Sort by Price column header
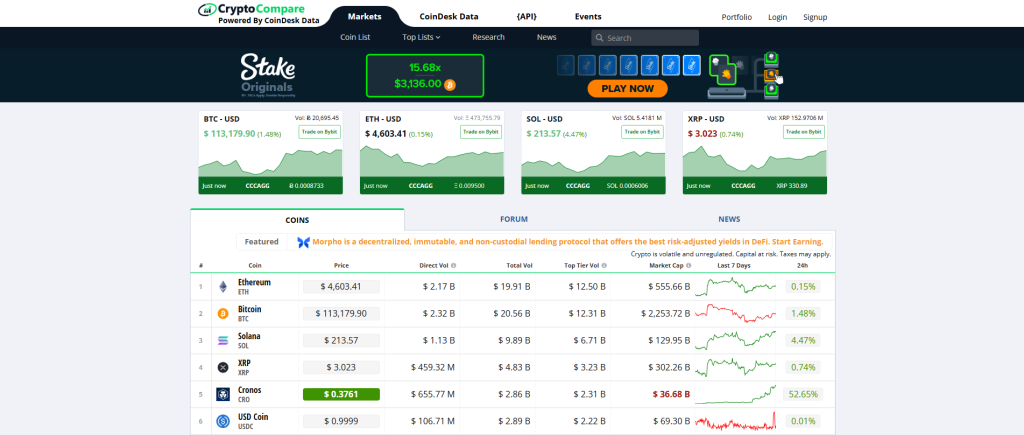Image resolution: width=1024 pixels, height=435 pixels. pyautogui.click(x=341, y=266)
